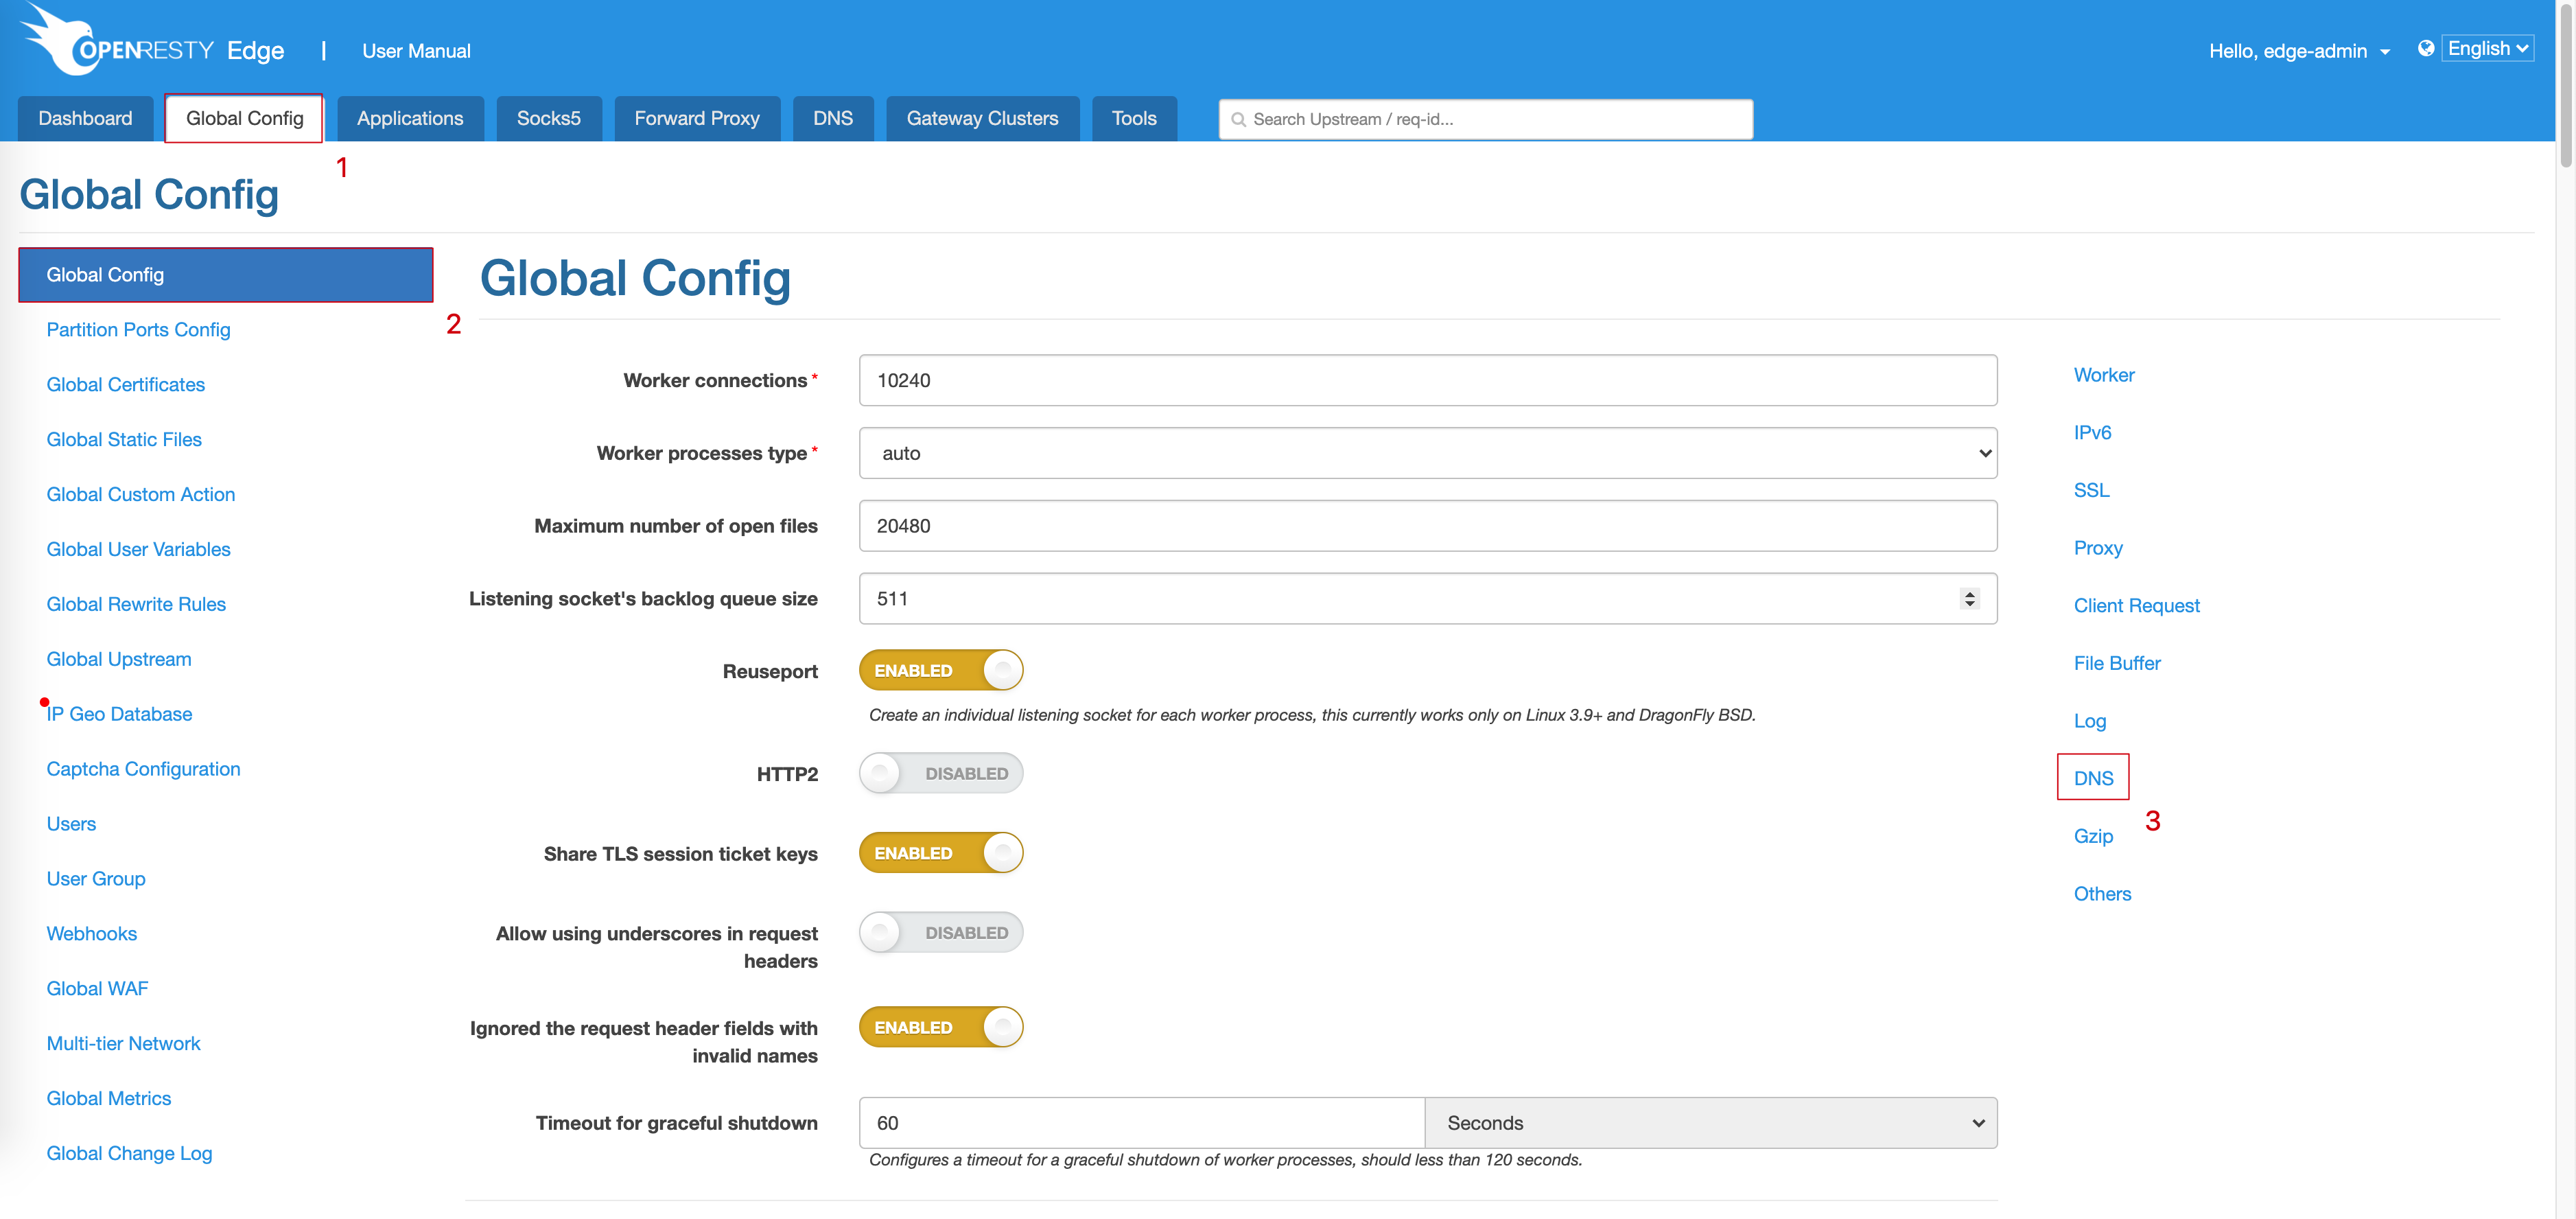Toggle Share TLS session ticket keys
Image resolution: width=2576 pixels, height=1219 pixels.
point(940,853)
